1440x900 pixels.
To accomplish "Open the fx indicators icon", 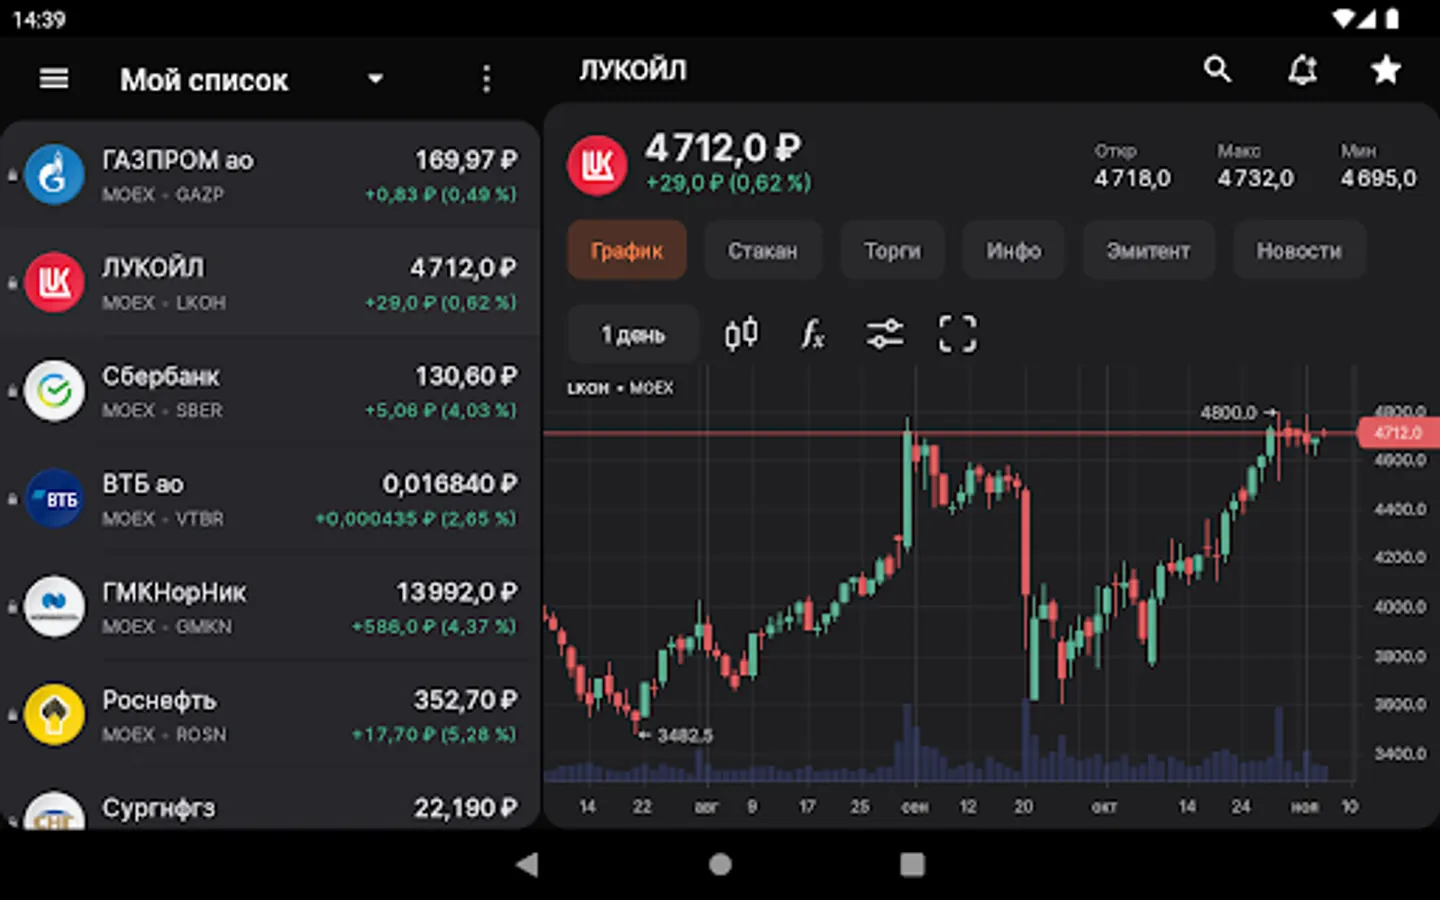I will [x=813, y=334].
